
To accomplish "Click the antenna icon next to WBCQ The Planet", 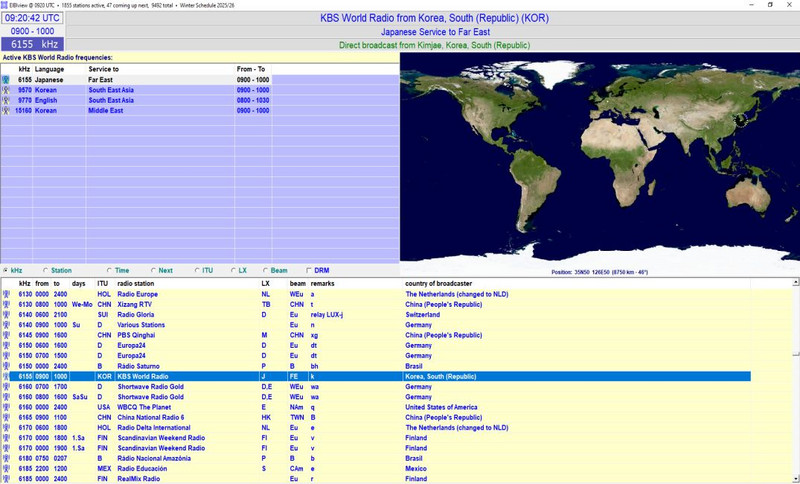I will [x=7, y=407].
